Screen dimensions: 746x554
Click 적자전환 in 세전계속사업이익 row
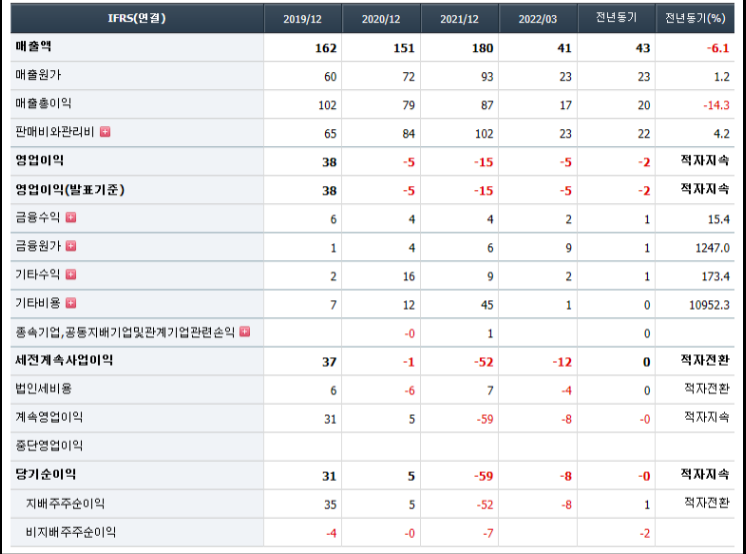click(705, 360)
